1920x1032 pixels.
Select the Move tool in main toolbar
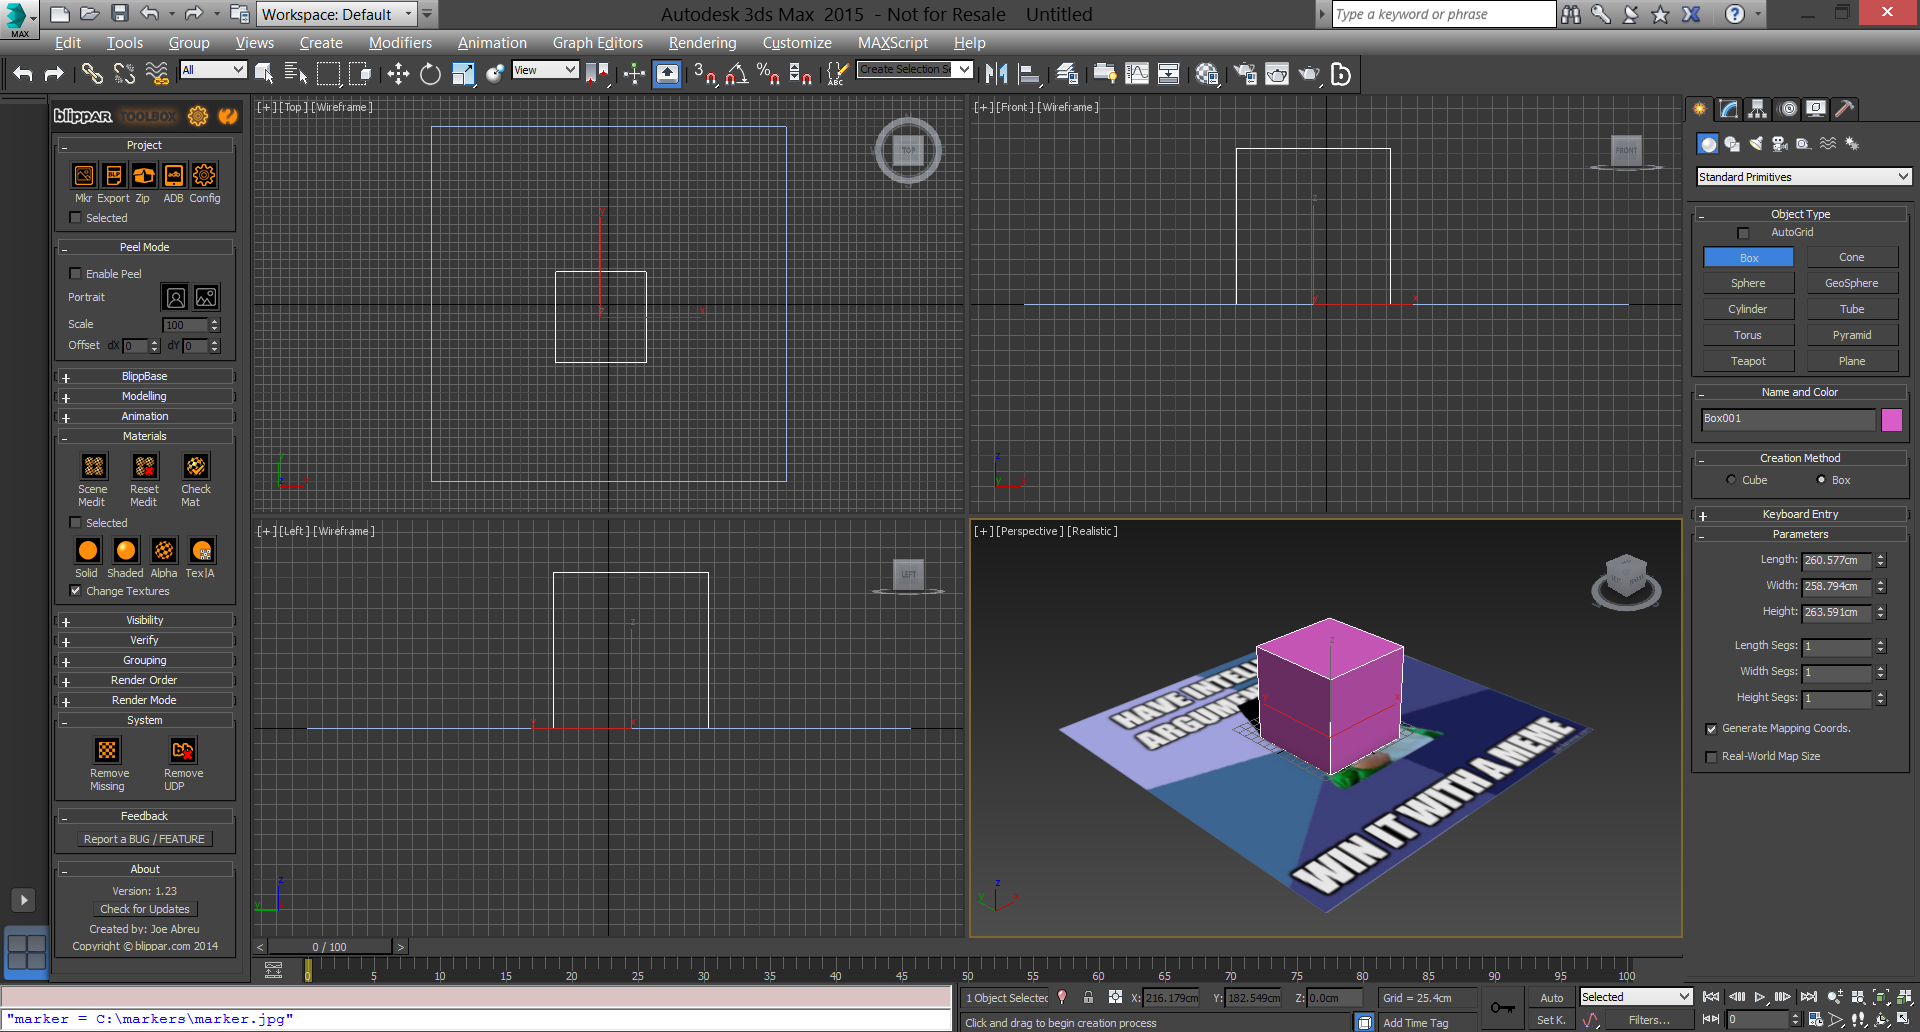(398, 74)
